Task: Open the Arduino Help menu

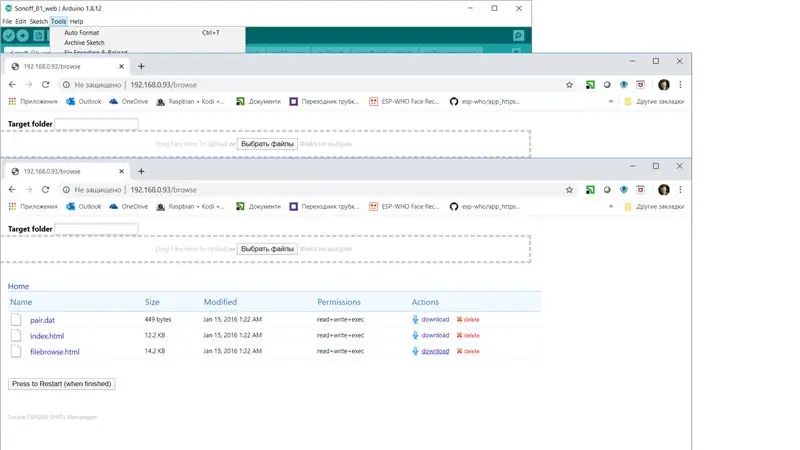Action: (x=77, y=21)
